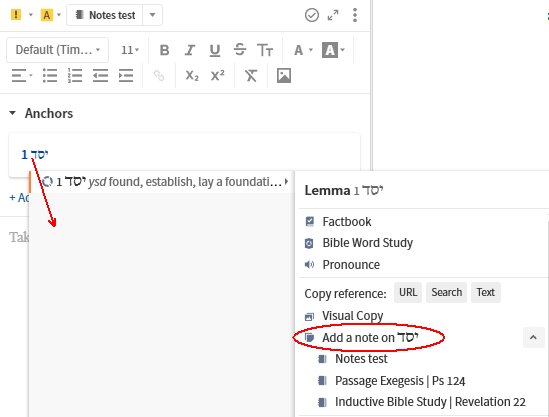Collapse the Anchors section

13,113
